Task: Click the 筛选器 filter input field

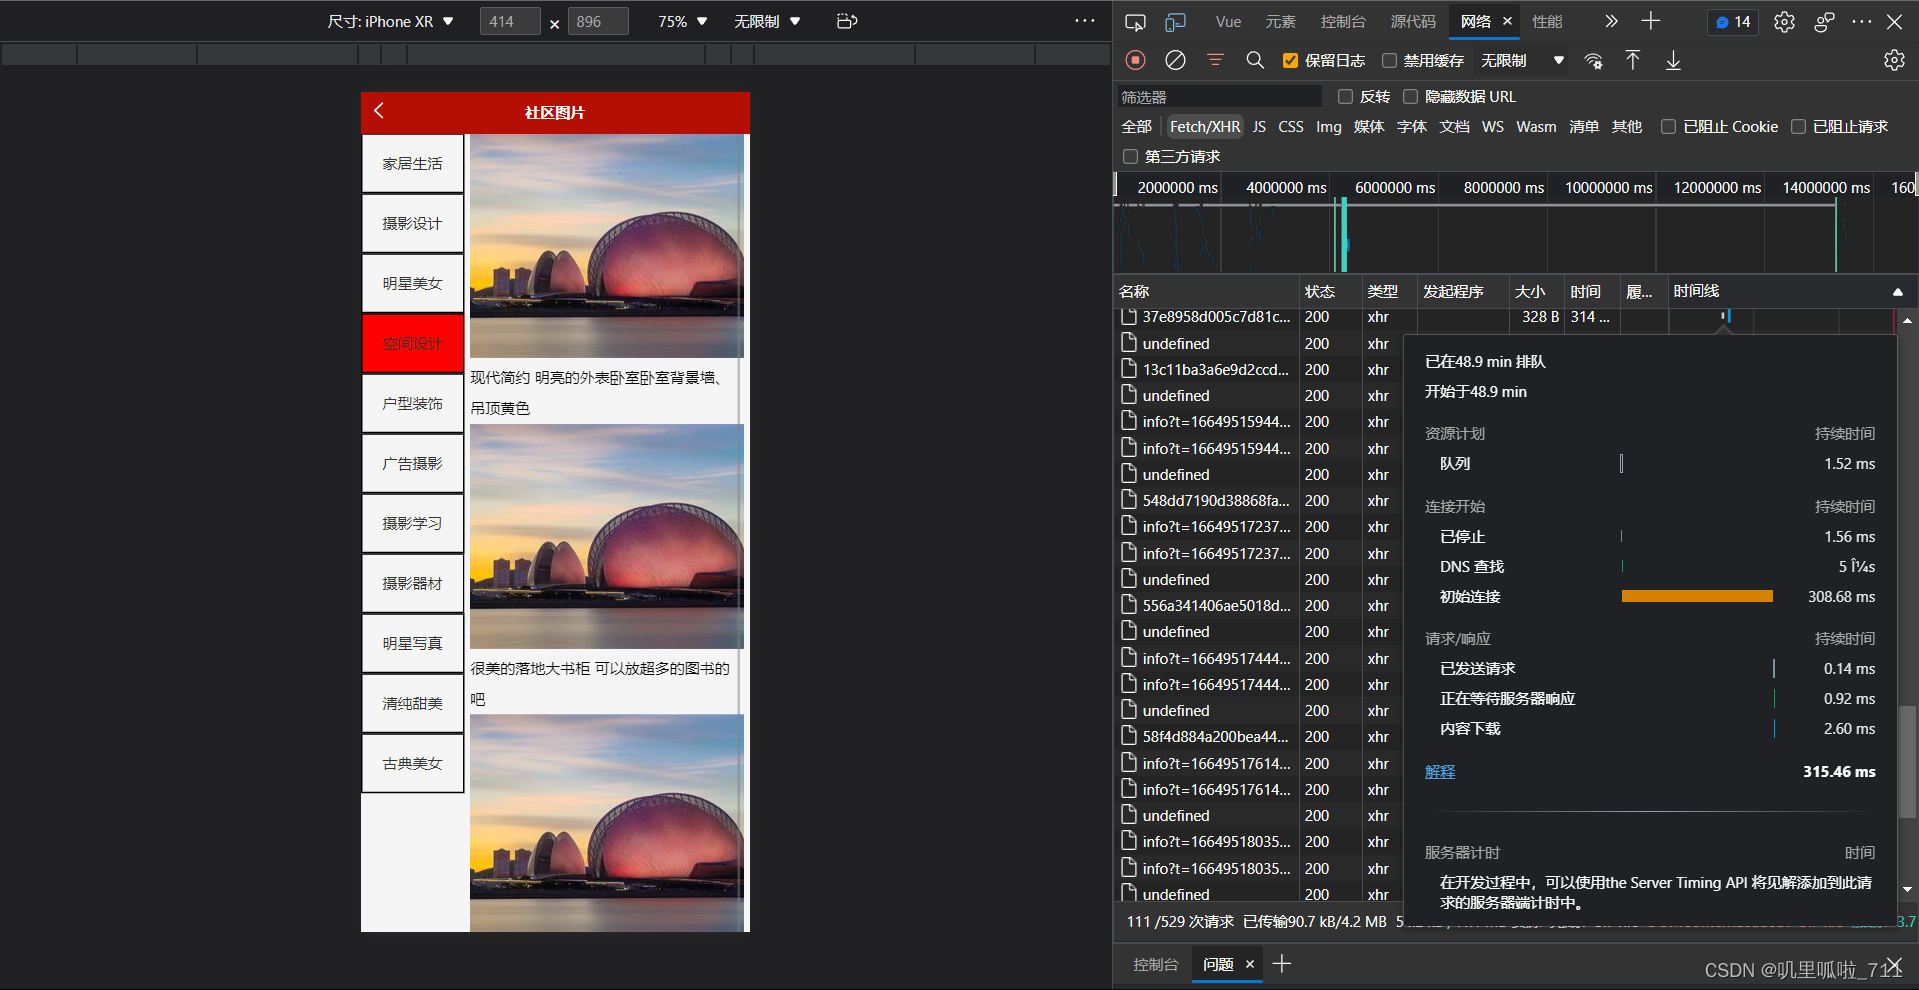Action: (1220, 97)
